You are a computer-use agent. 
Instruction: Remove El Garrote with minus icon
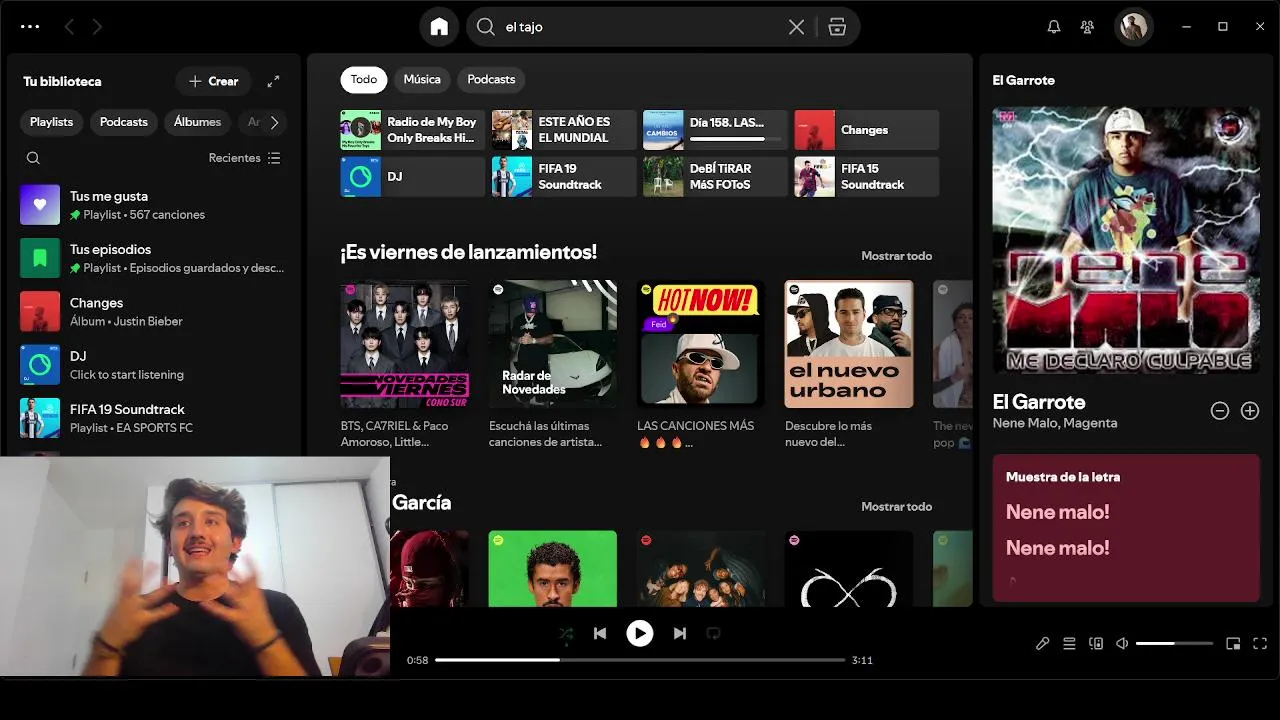click(x=1220, y=411)
